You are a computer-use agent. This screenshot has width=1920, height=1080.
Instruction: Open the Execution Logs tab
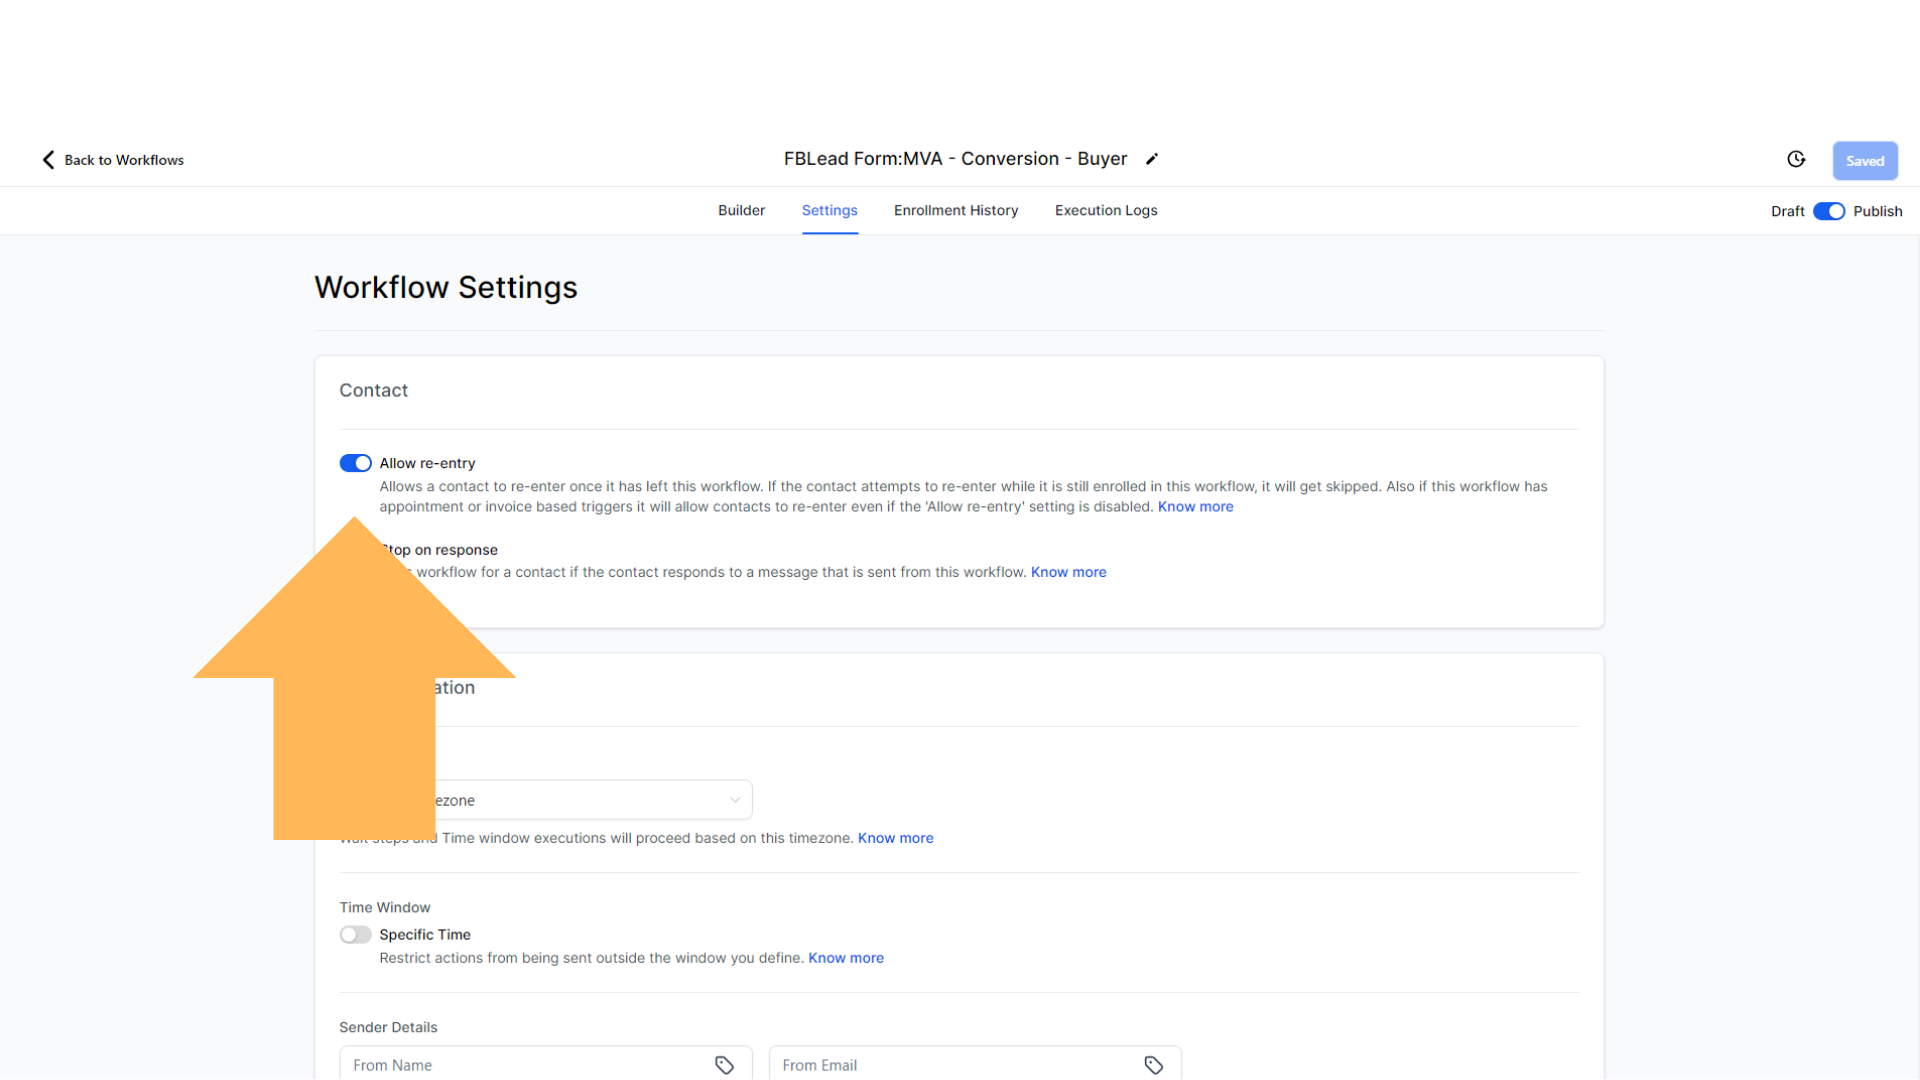1106,210
